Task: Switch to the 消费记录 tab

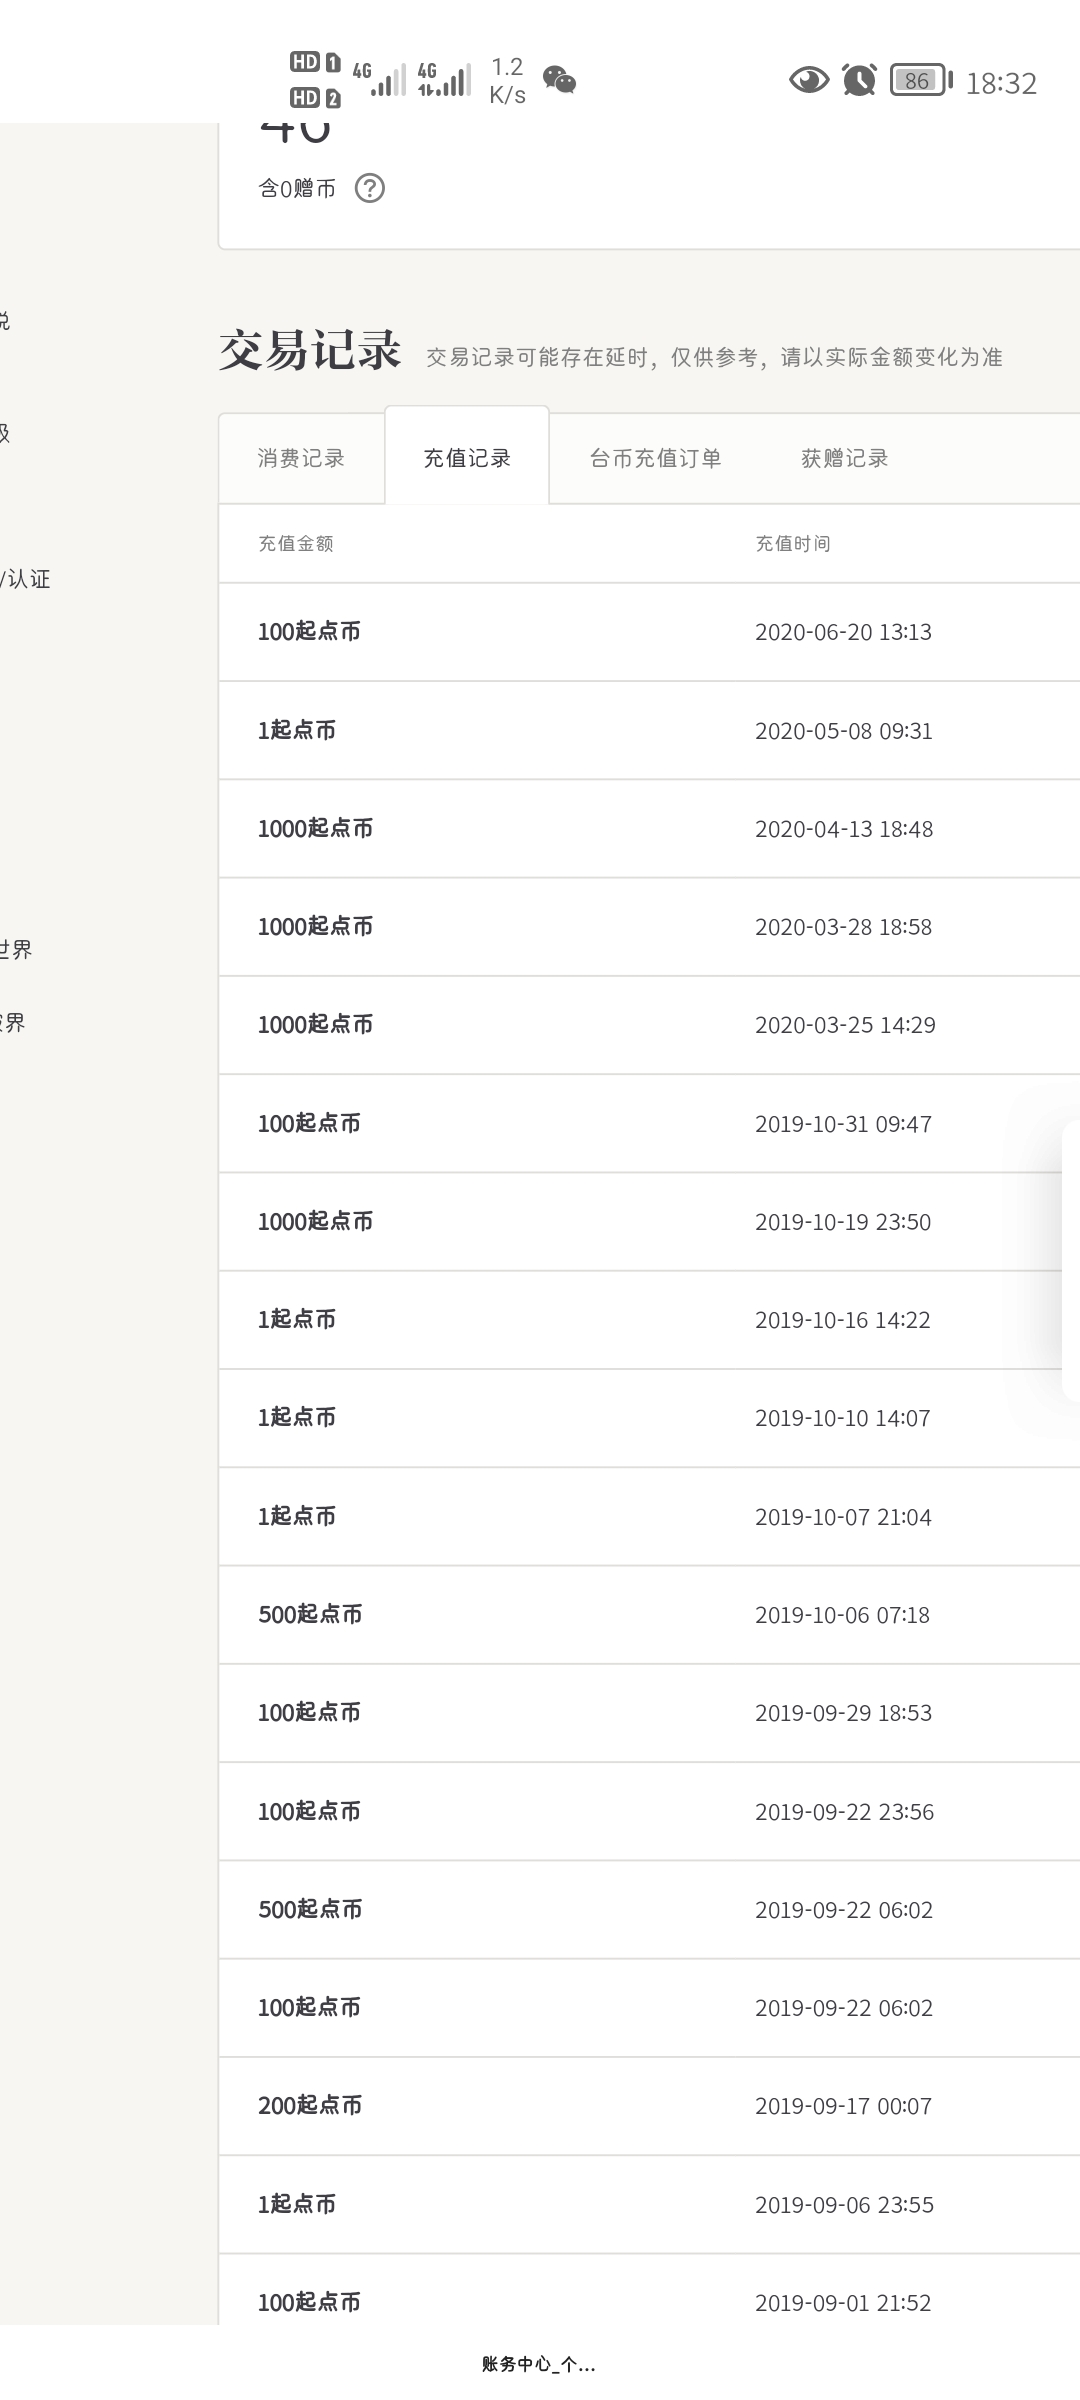Action: point(301,458)
